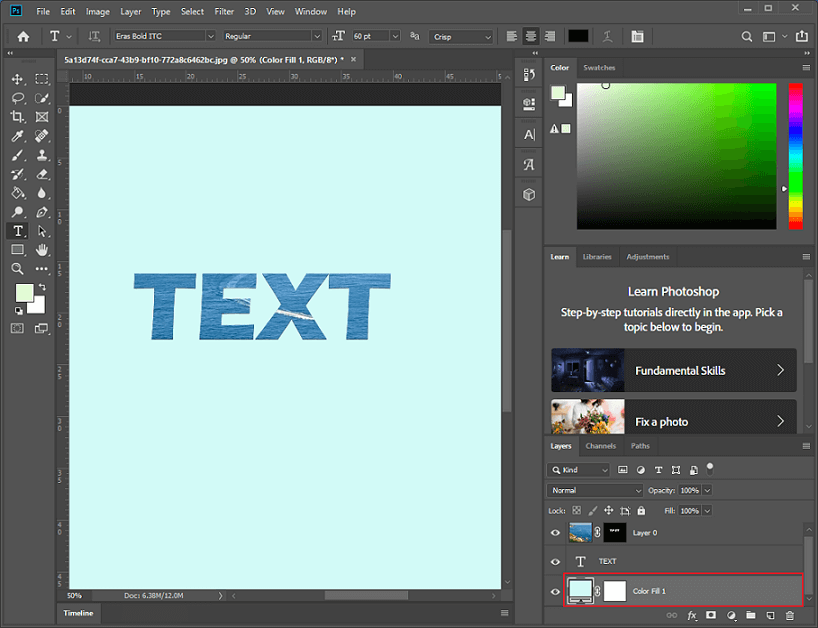Click the Color Fill 1 layer thumbnail
The height and width of the screenshot is (628, 818).
(580, 590)
